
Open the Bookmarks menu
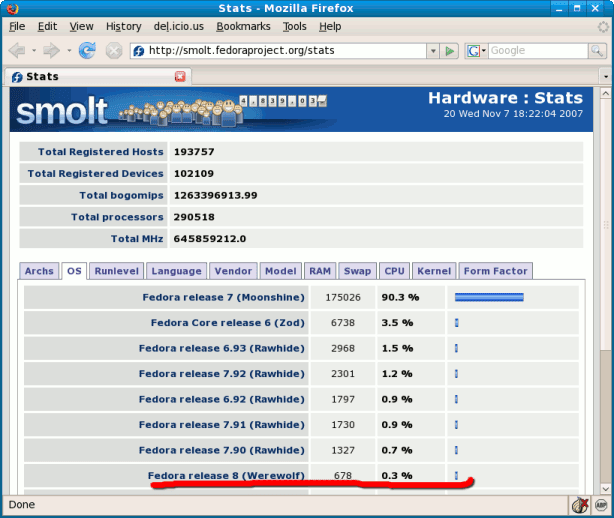[x=243, y=26]
